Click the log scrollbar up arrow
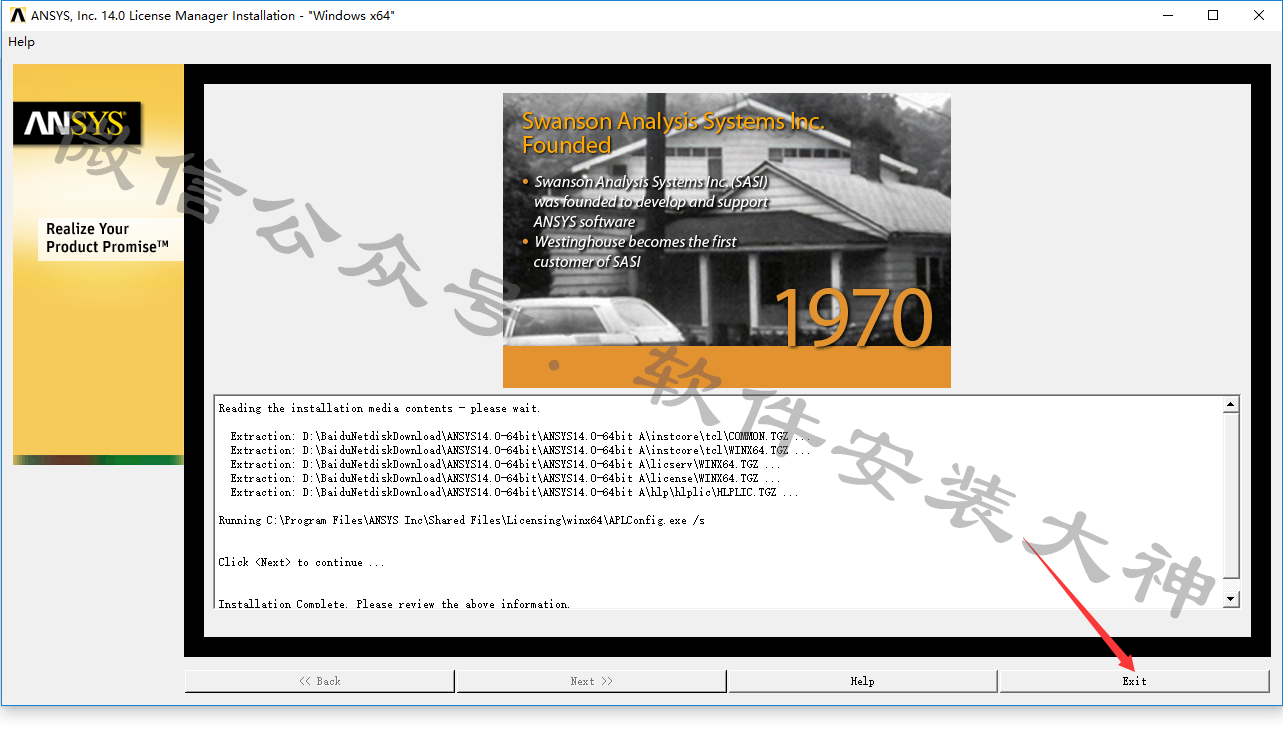Viewport: 1283px width, 748px height. click(x=1231, y=405)
